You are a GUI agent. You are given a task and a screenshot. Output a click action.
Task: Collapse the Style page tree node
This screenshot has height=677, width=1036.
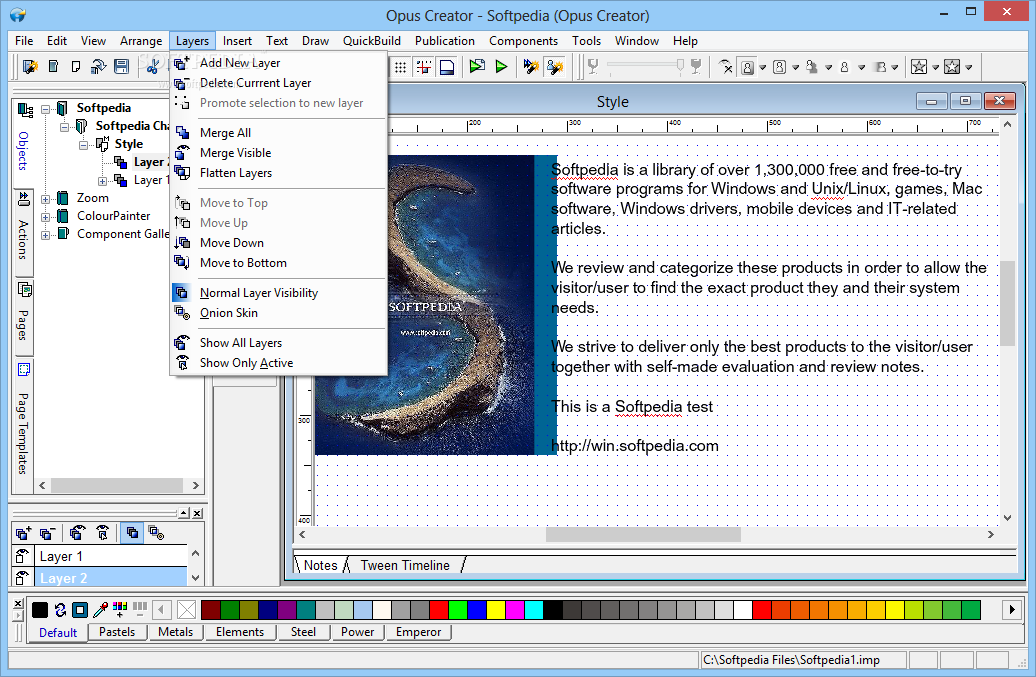(83, 145)
